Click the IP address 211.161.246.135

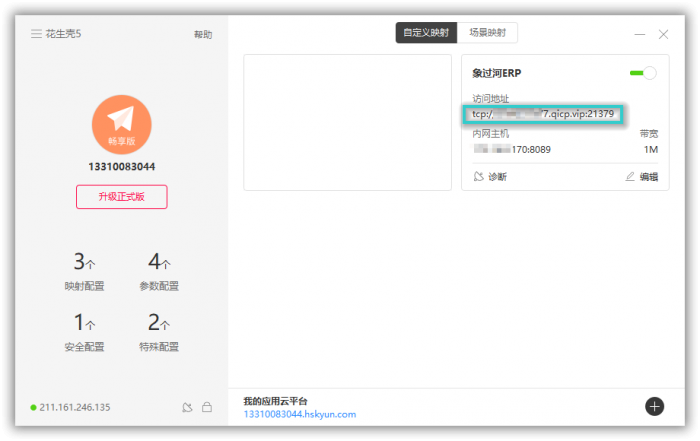(75, 407)
